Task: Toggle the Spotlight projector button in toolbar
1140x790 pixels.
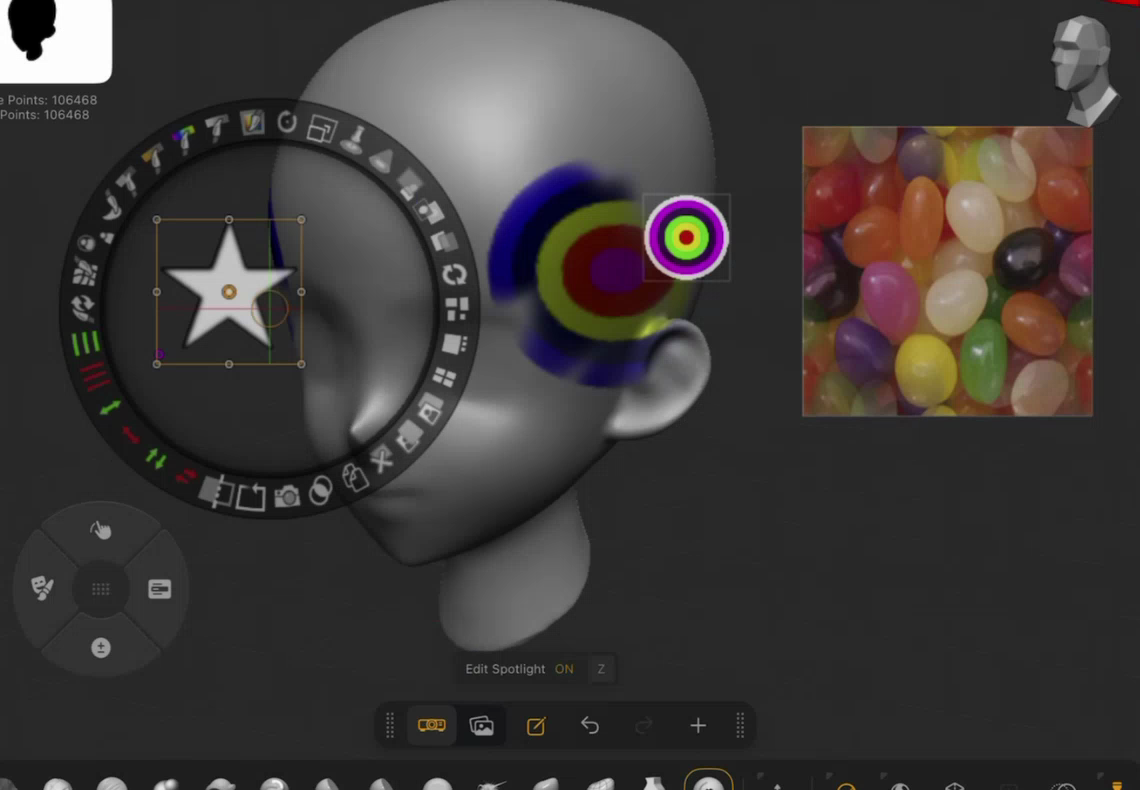Action: (432, 725)
